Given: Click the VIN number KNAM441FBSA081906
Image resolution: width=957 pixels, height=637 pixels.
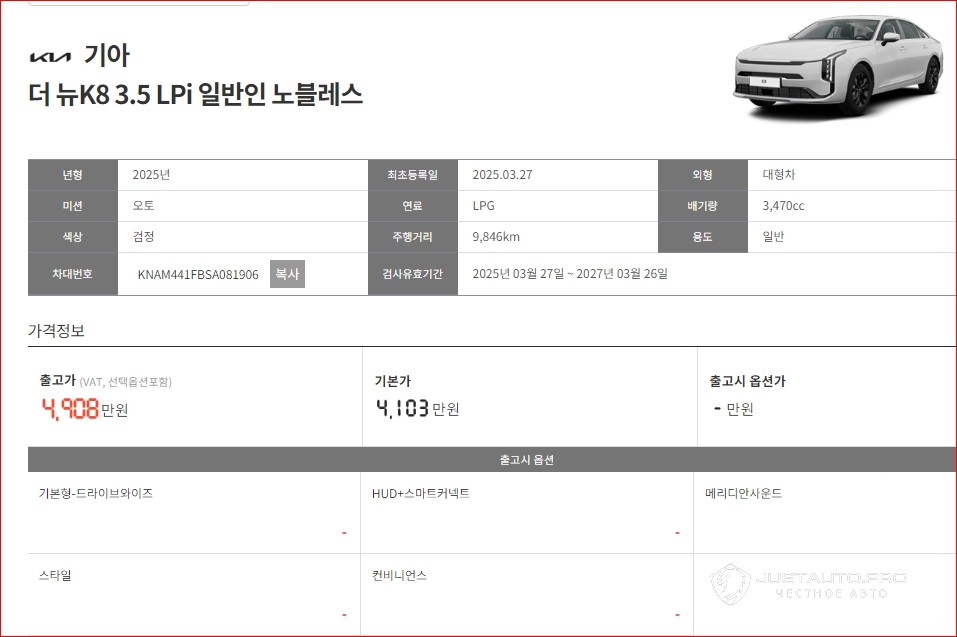Looking at the screenshot, I should coord(198,274).
